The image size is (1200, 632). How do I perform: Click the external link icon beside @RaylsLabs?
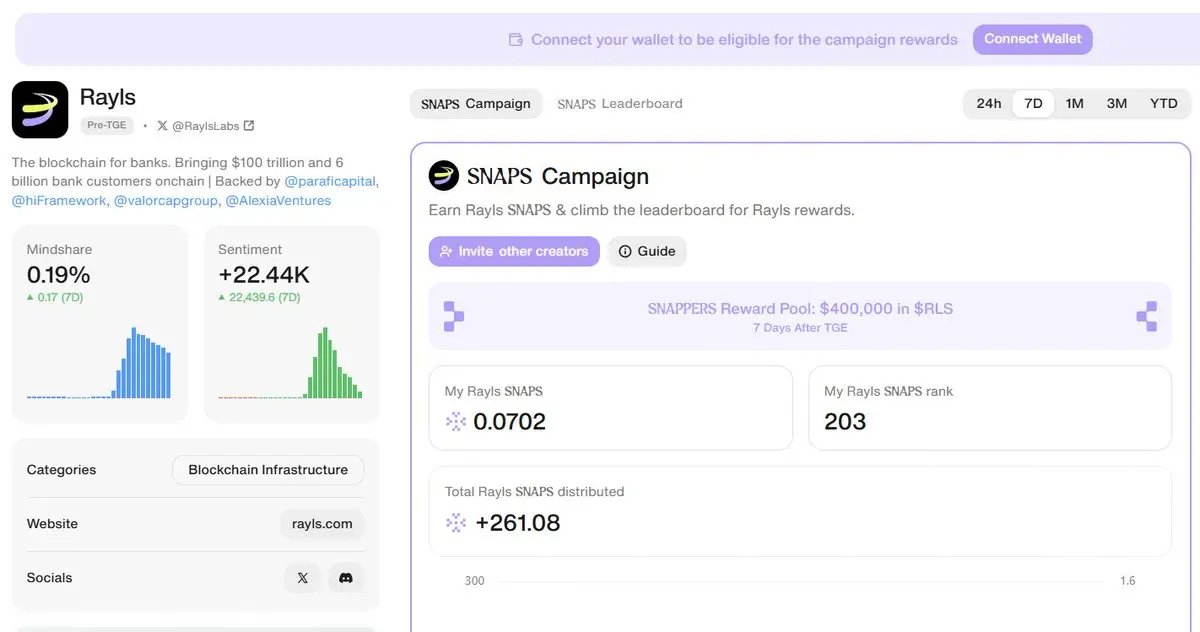tap(249, 126)
